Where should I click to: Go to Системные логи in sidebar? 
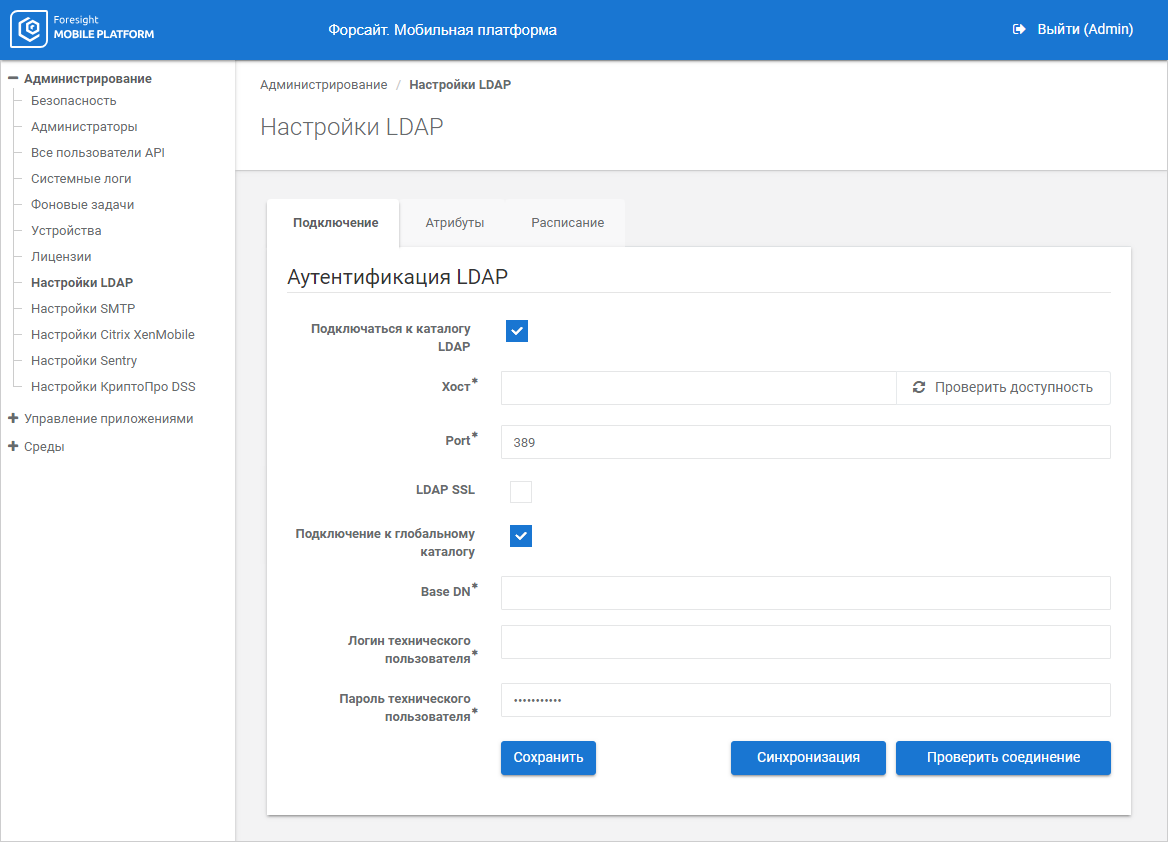[x=81, y=179]
